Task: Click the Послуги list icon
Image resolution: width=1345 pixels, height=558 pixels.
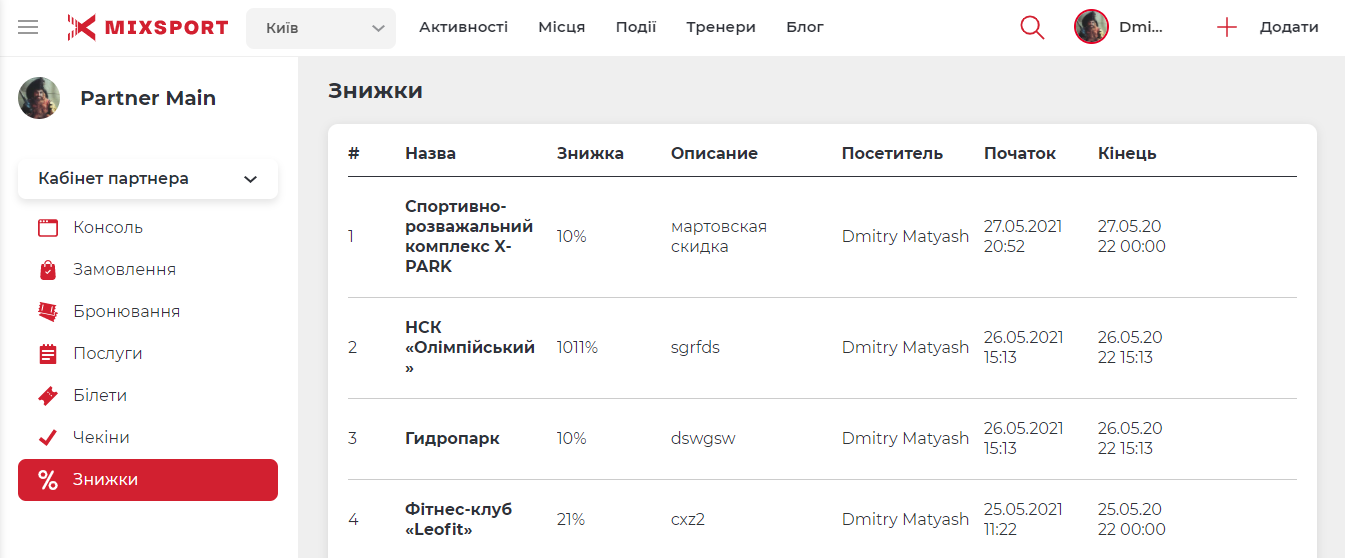Action: coord(48,354)
